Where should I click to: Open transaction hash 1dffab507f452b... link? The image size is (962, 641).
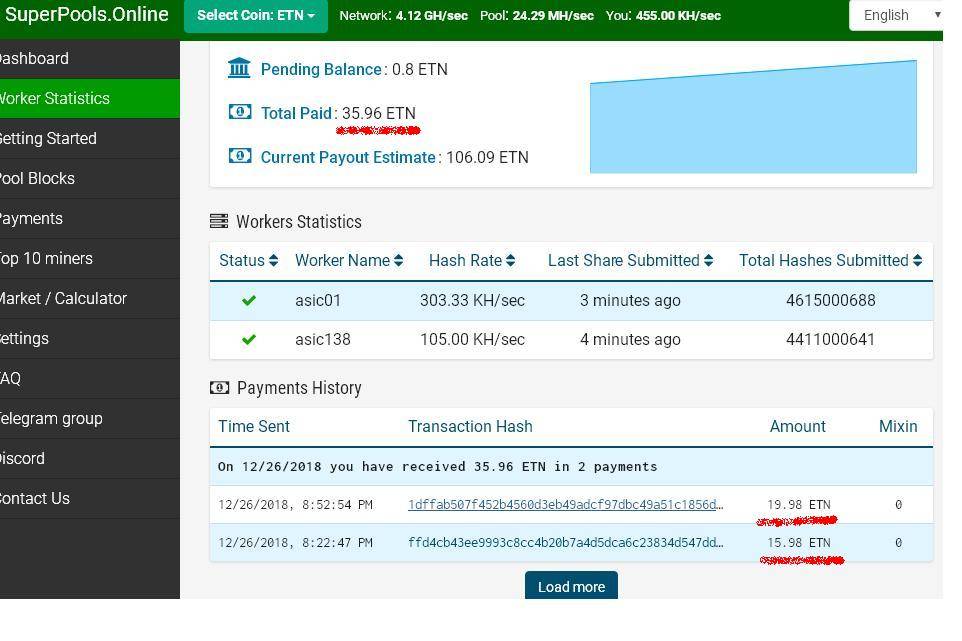[566, 505]
